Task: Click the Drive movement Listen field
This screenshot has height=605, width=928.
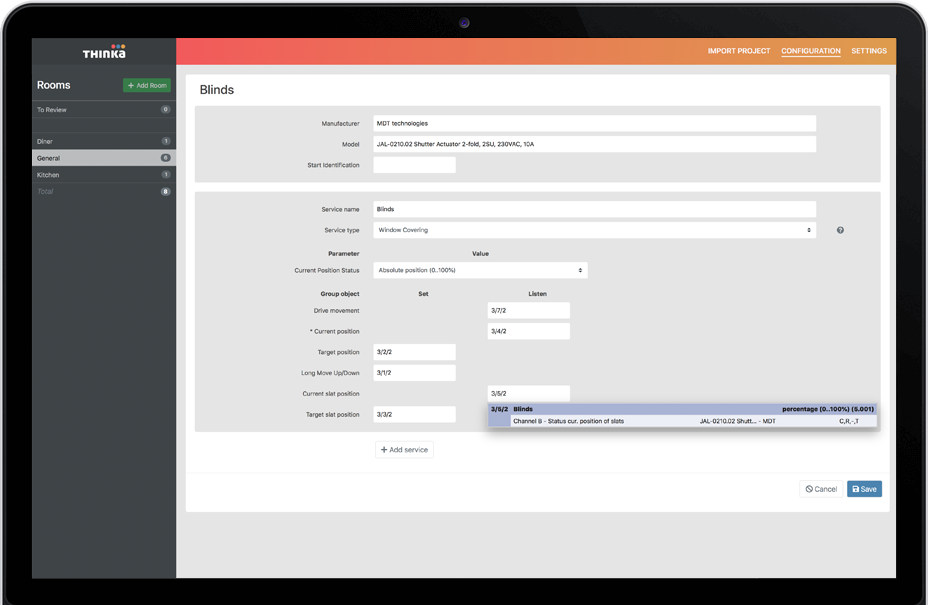Action: (529, 311)
